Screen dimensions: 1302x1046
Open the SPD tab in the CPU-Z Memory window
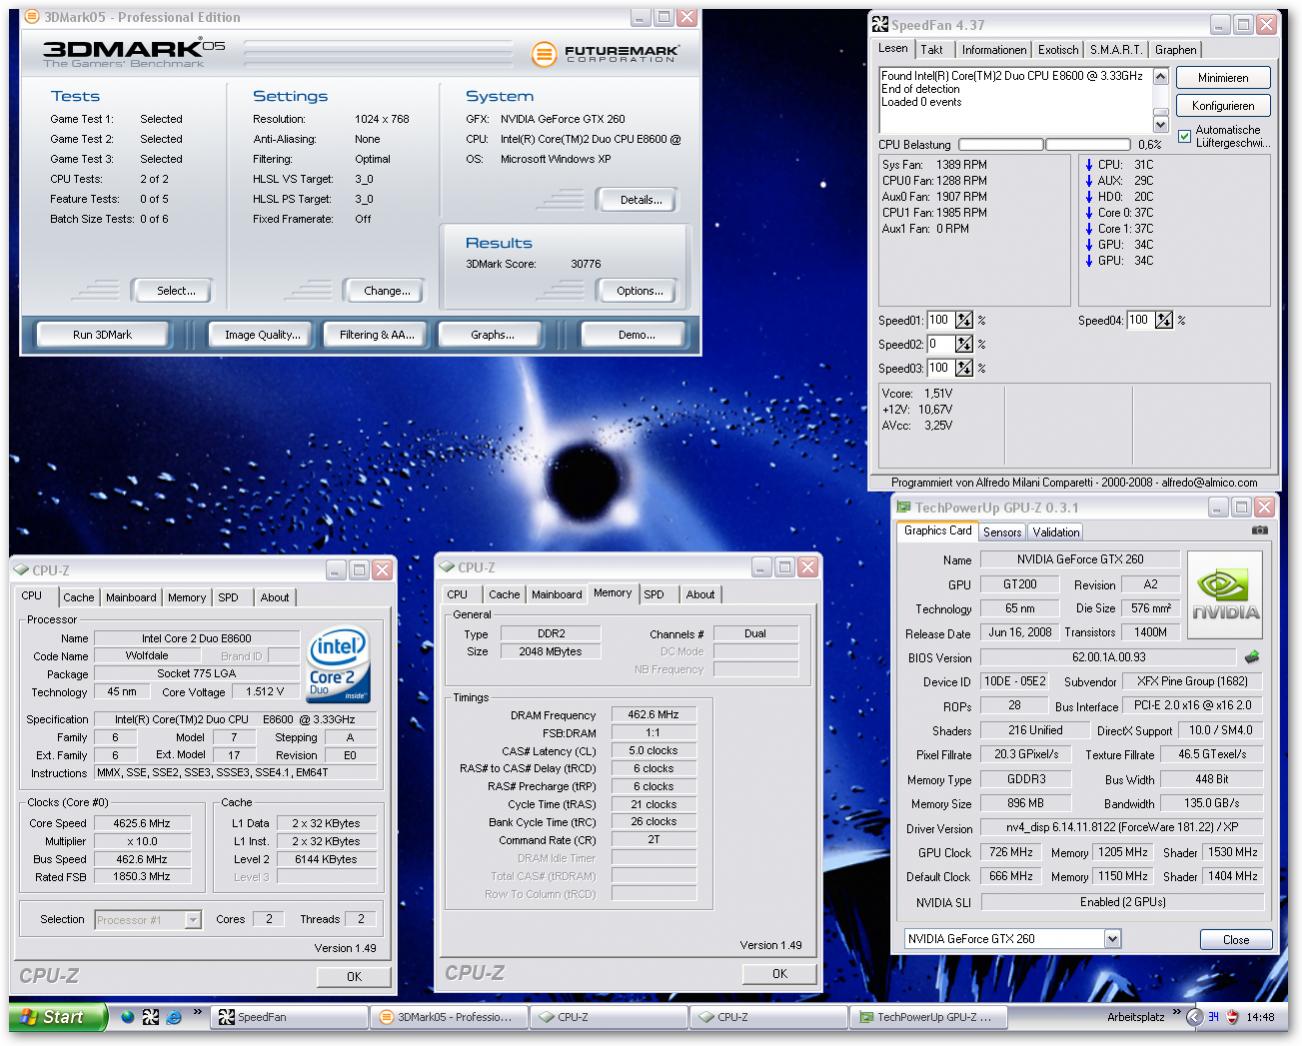click(x=654, y=594)
